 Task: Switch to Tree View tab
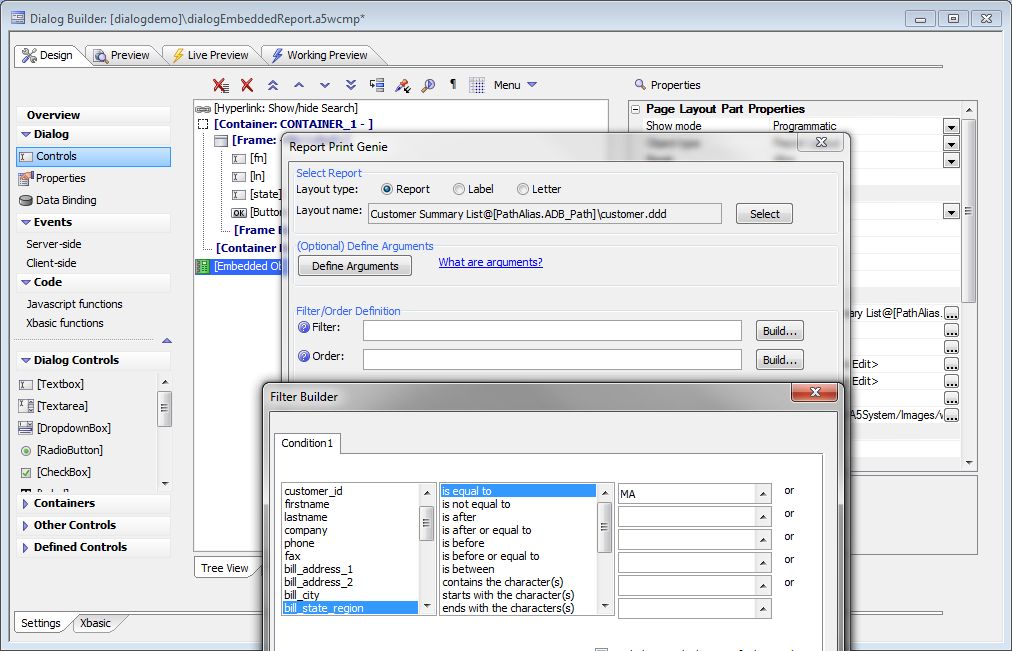pyautogui.click(x=225, y=568)
